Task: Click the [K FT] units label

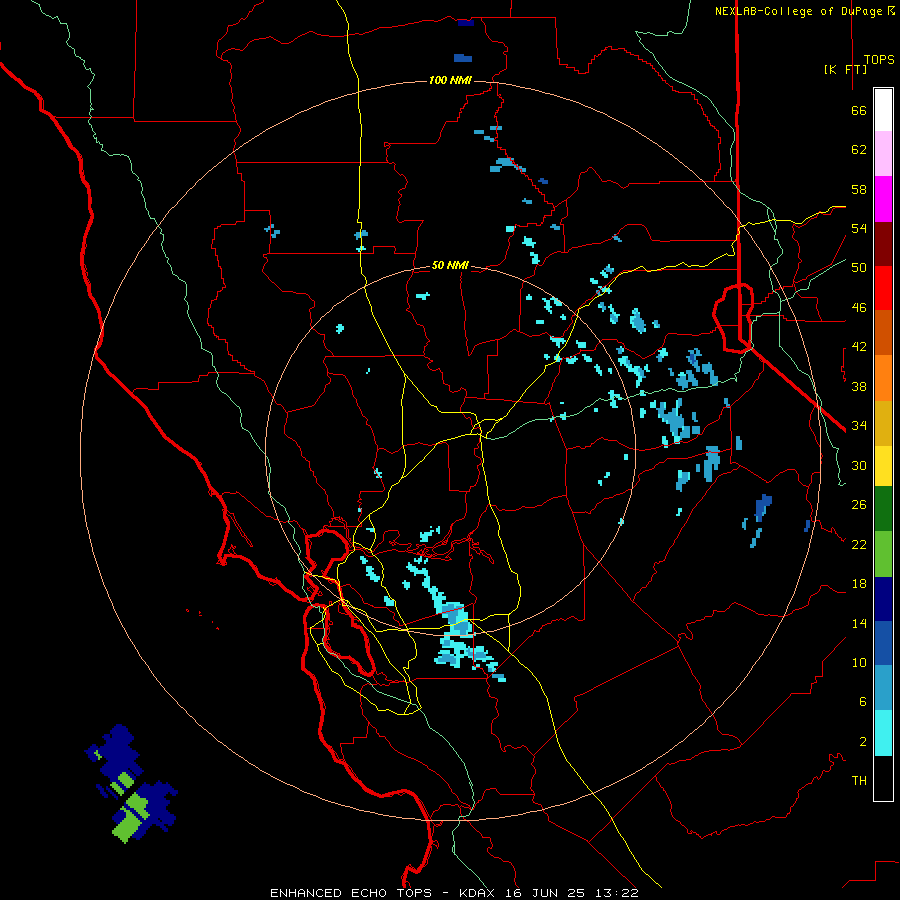Action: (845, 69)
